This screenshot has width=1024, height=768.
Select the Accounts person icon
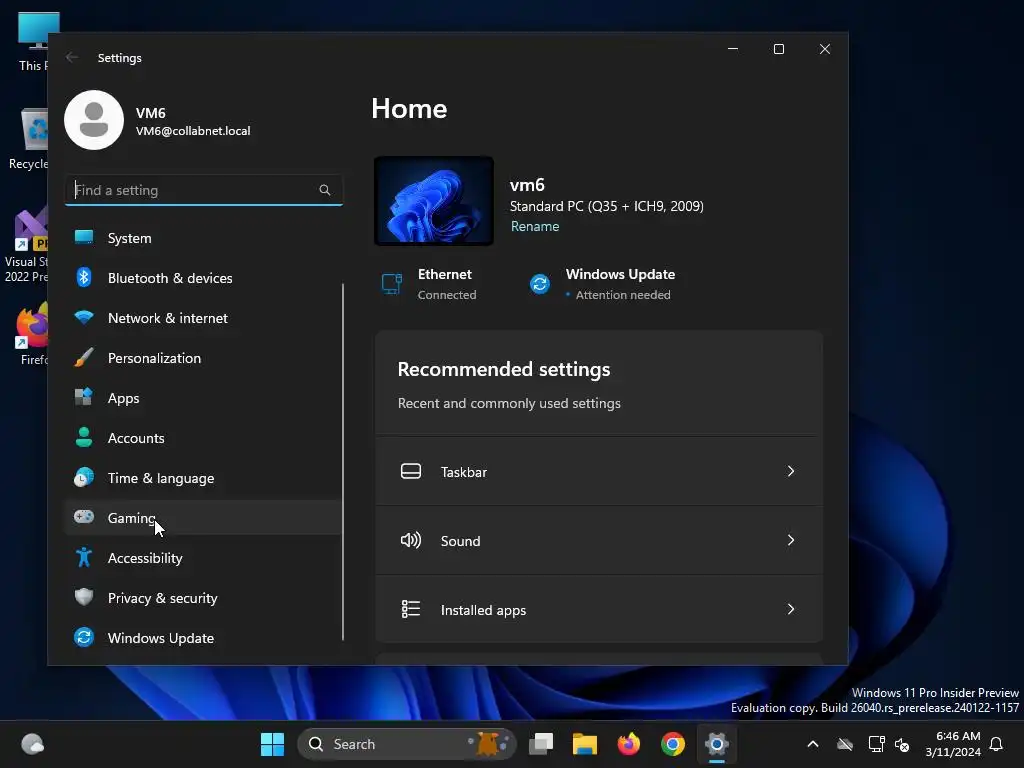pyautogui.click(x=84, y=437)
